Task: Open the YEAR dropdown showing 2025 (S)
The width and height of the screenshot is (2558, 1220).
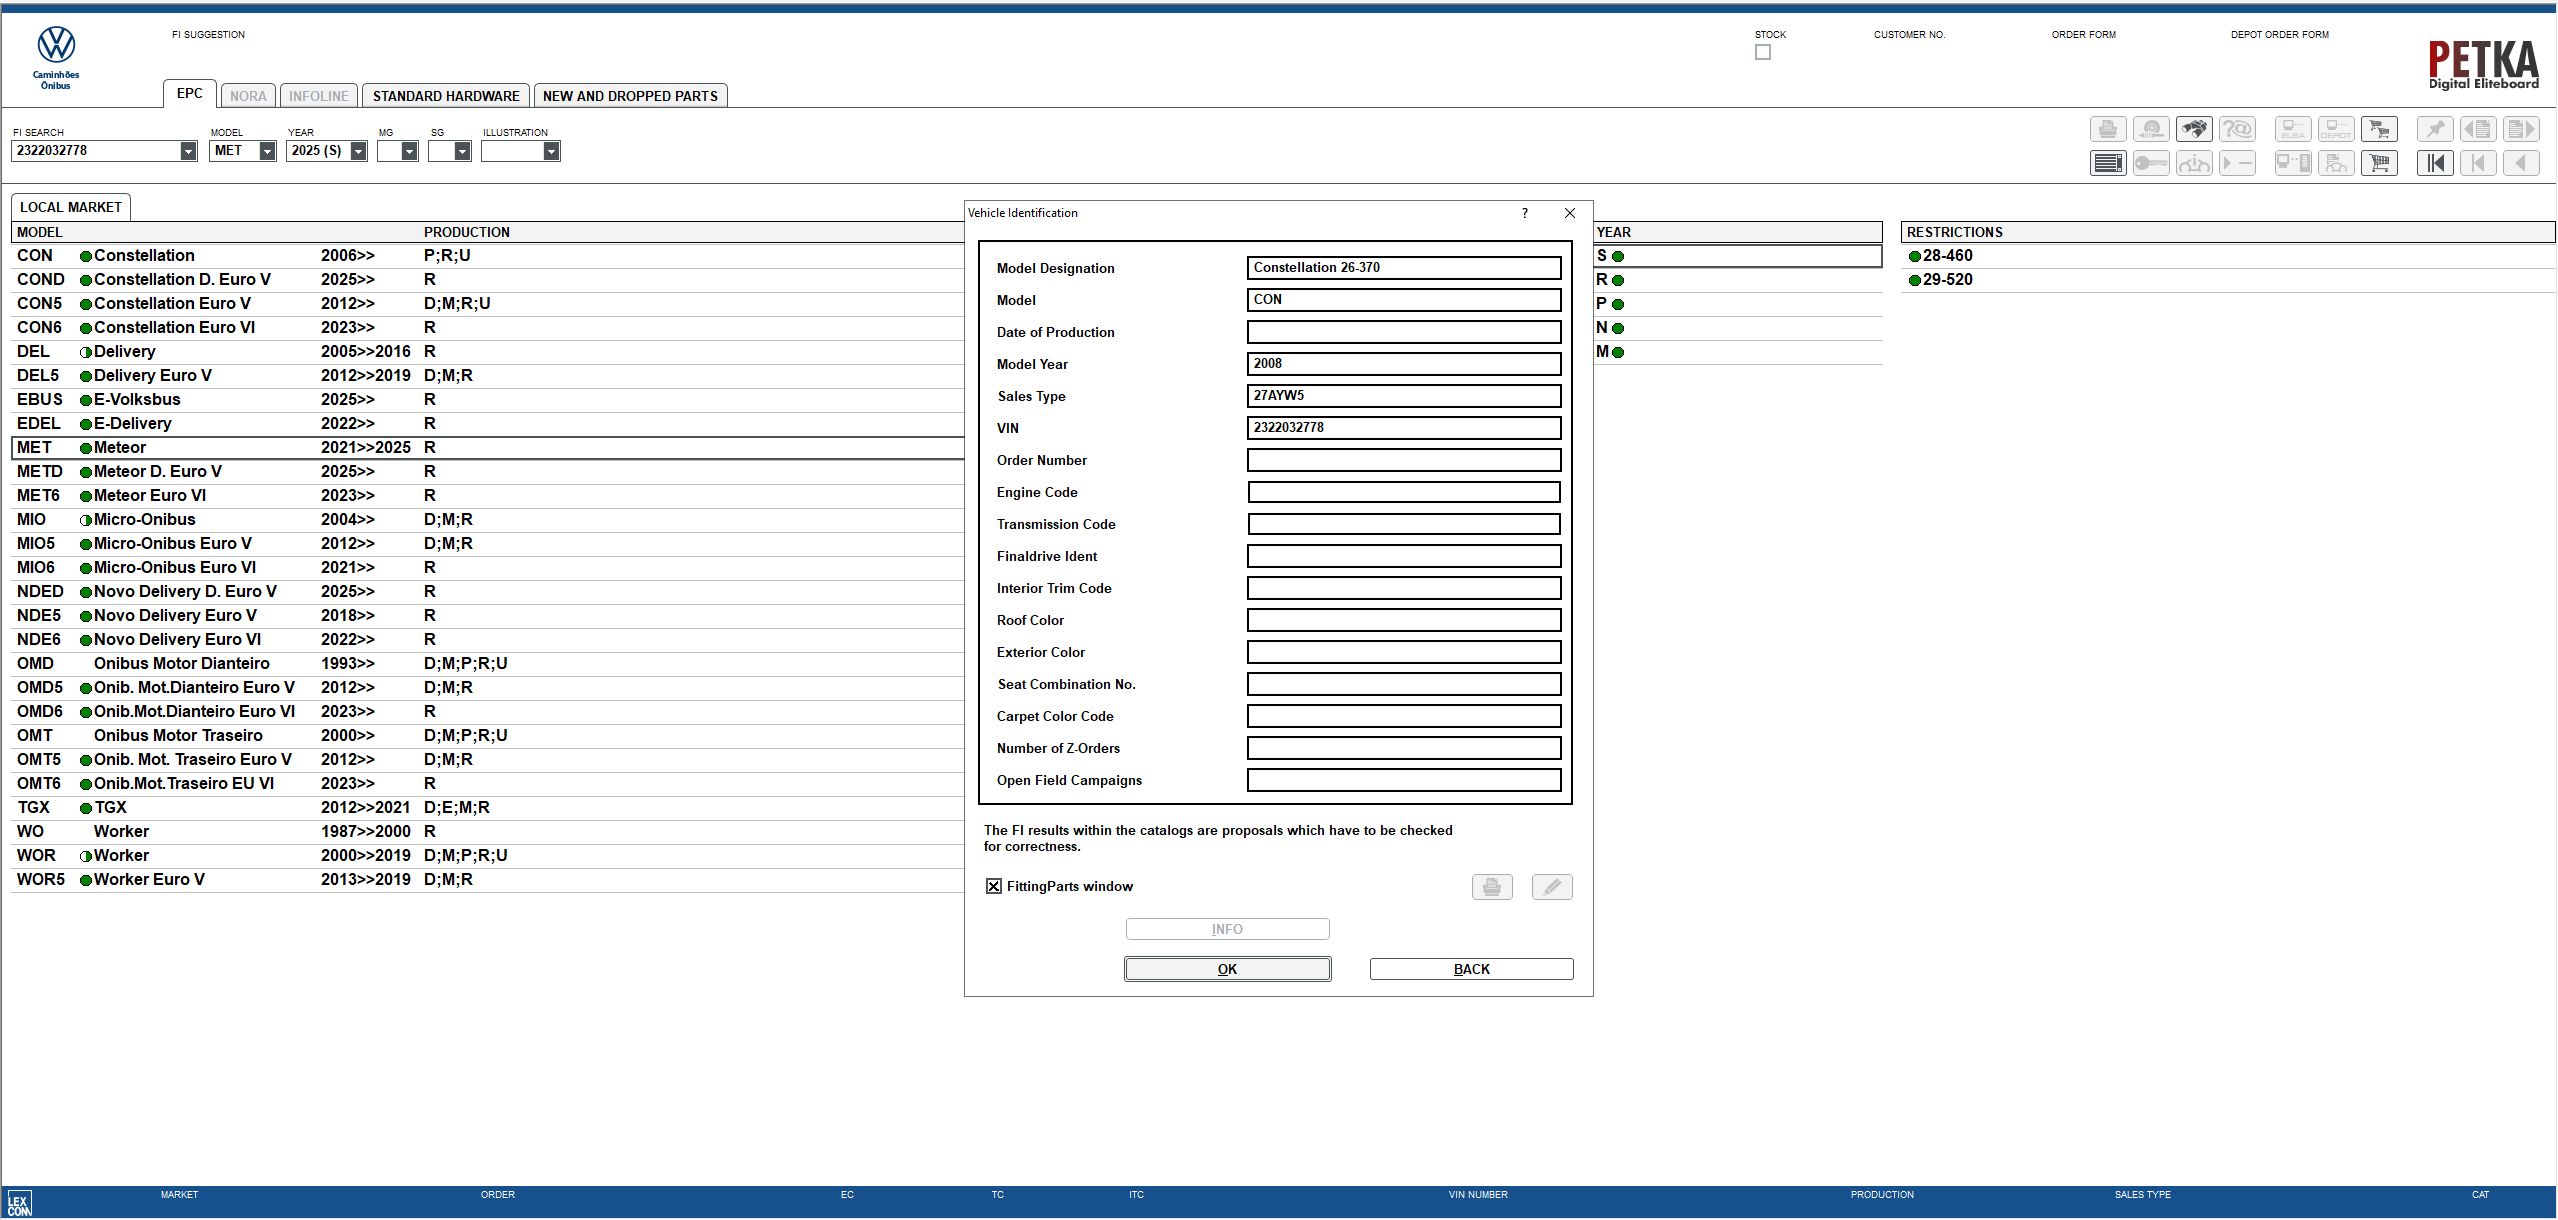Action: 358,151
